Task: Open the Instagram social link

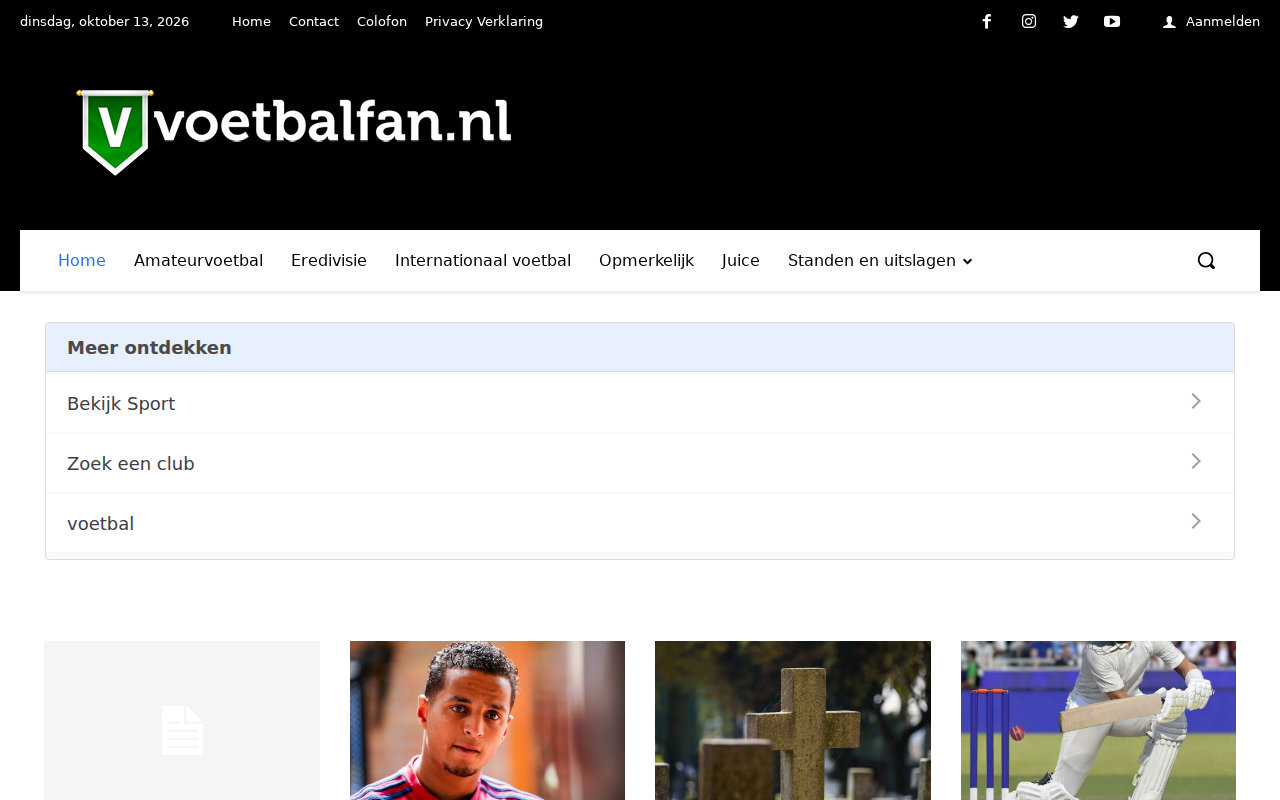Action: tap(1029, 22)
